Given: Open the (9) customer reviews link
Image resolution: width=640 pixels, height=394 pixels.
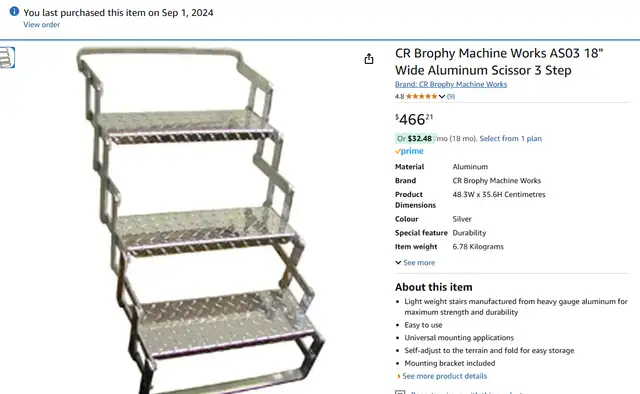Looking at the screenshot, I should point(451,96).
